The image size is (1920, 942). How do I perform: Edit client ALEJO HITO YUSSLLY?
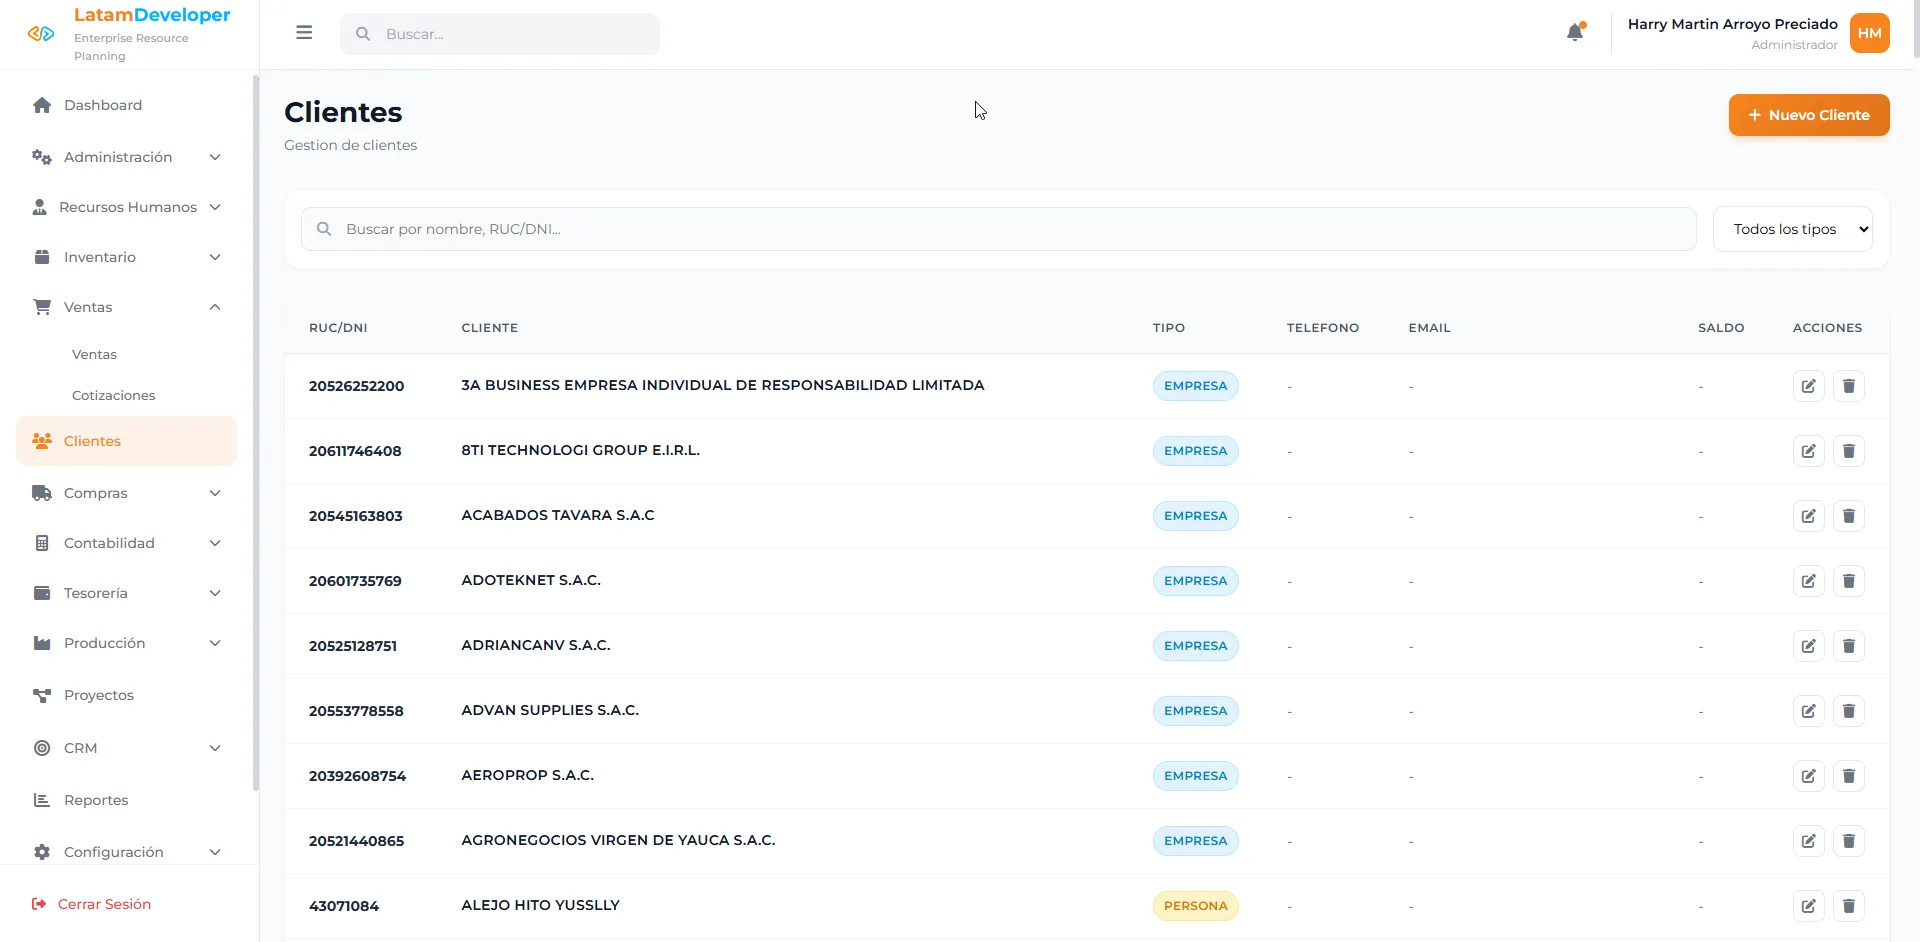click(x=1809, y=906)
